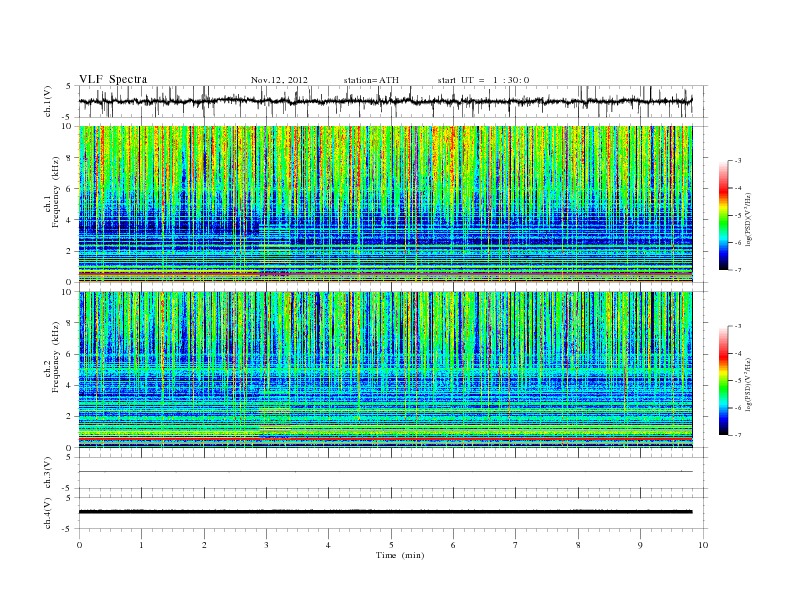Select lower log(PSD)(V²/Hz) color bar label
The width and height of the screenshot is (792, 612).
click(749, 384)
